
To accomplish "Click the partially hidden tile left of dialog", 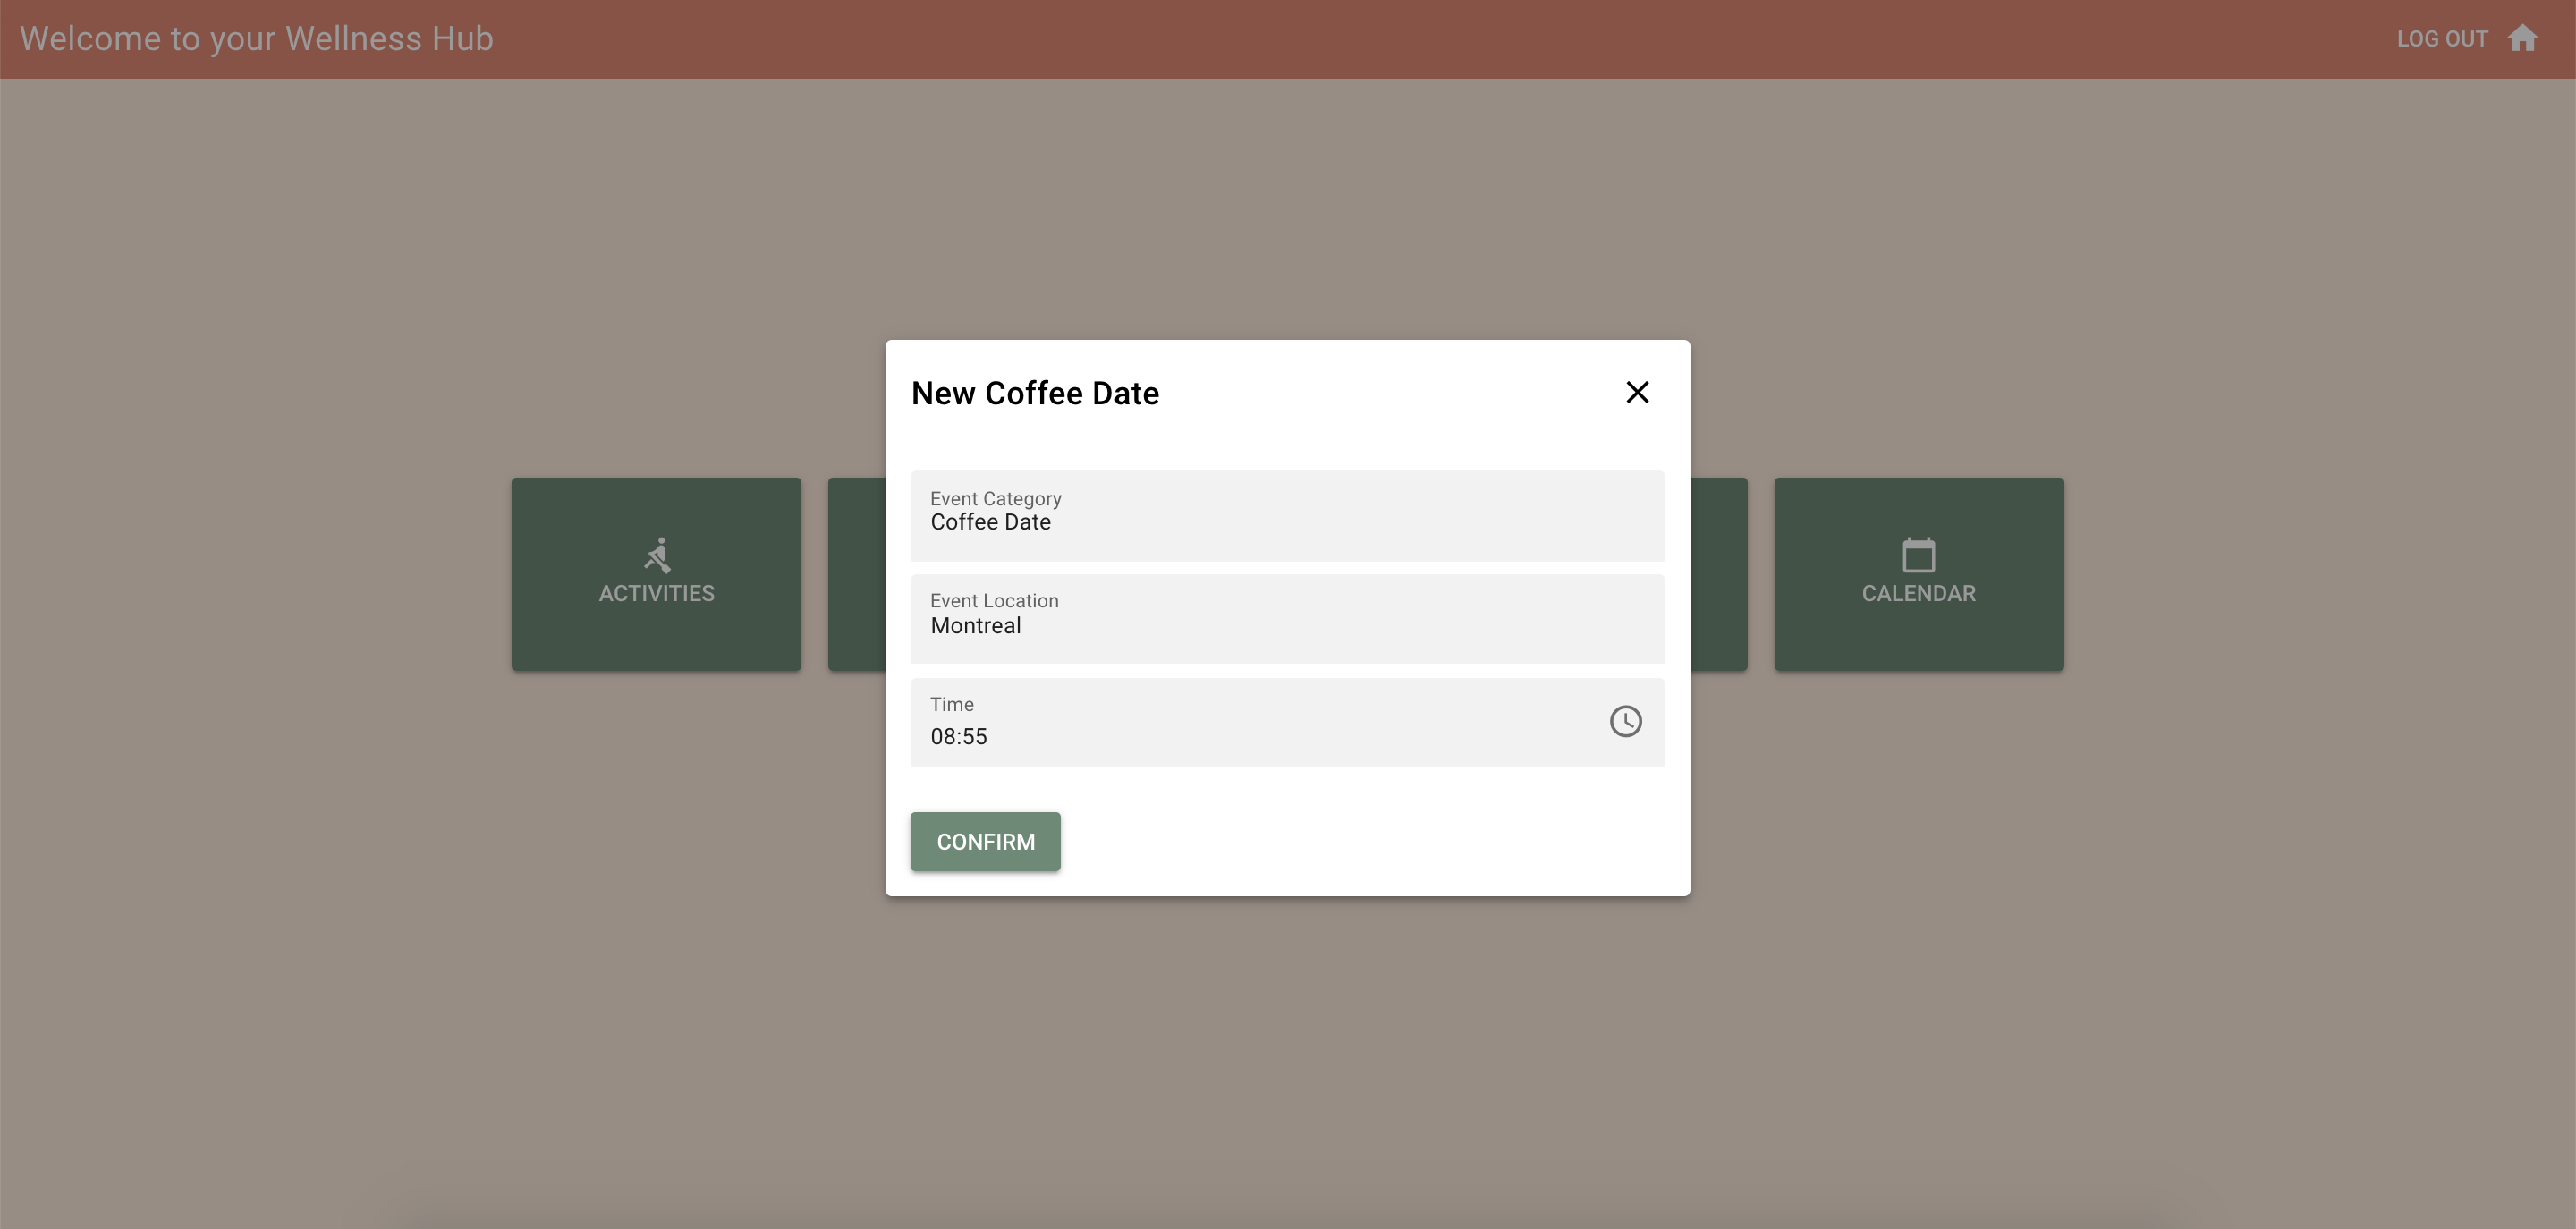I will tap(856, 574).
